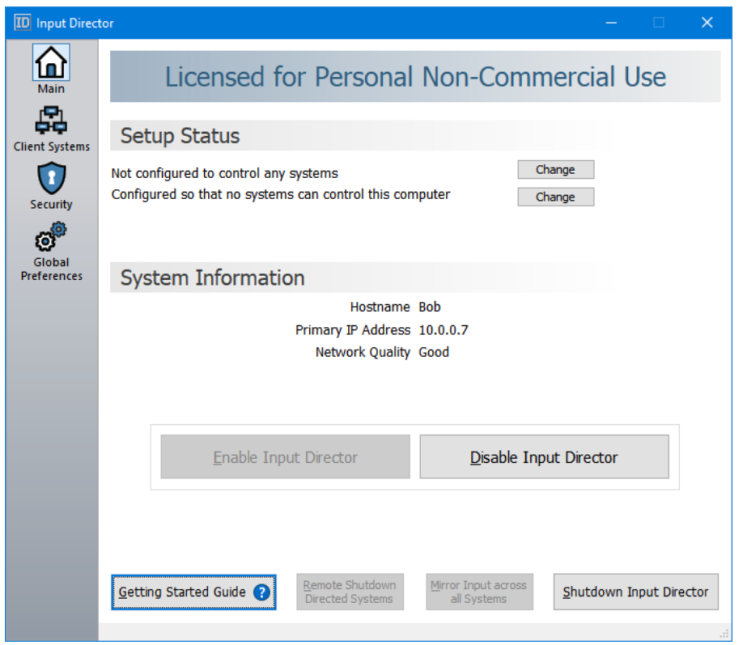The height and width of the screenshot is (645, 743).
Task: Select the Security label in sidebar
Action: [51, 204]
